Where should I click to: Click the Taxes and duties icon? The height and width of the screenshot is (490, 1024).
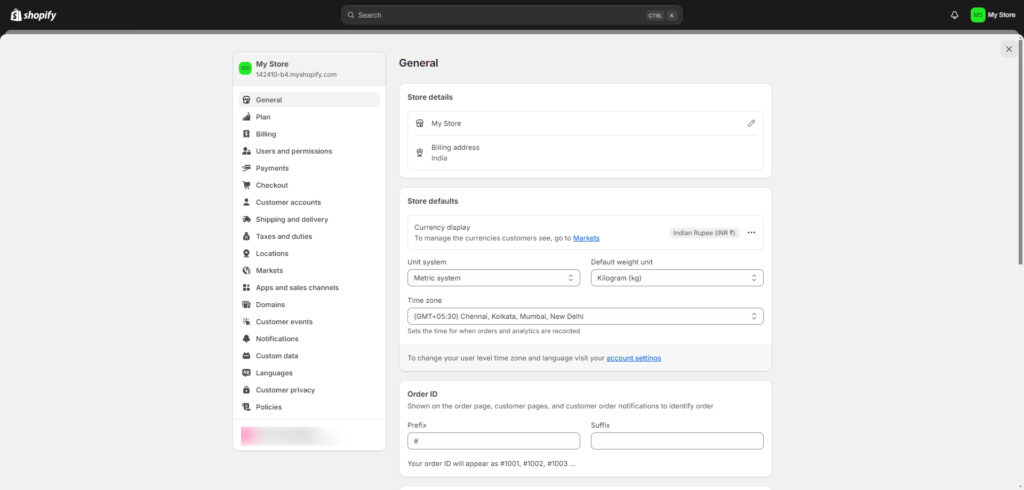click(x=246, y=237)
